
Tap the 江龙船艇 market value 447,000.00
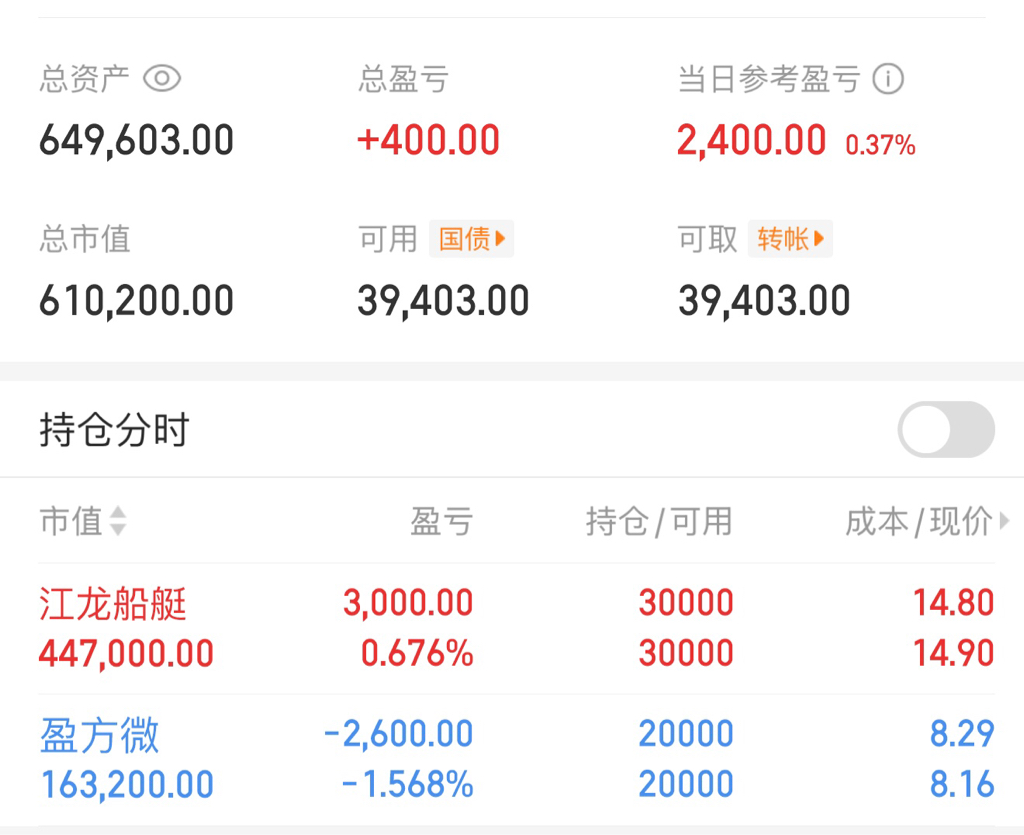(126, 654)
